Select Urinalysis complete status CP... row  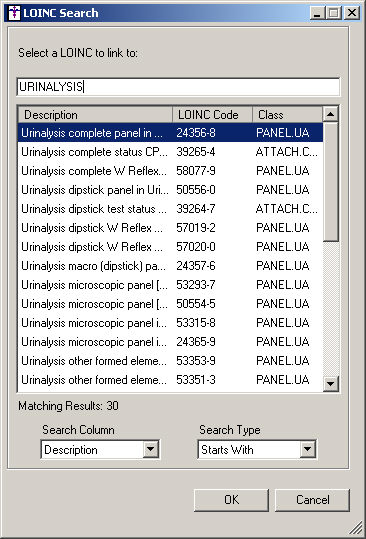tap(170, 152)
